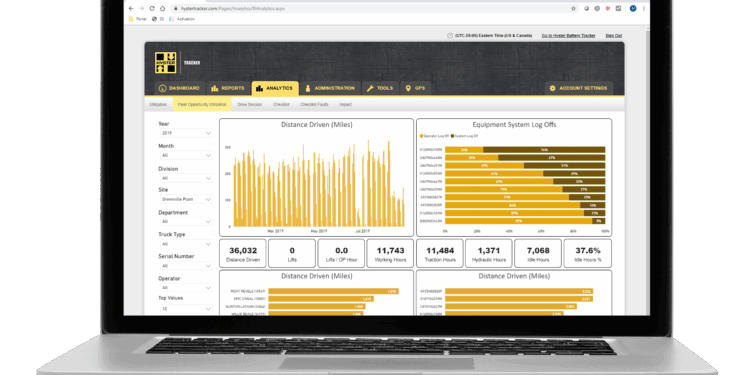
Task: Click the Hyster Tracker logo
Action: pyautogui.click(x=165, y=63)
